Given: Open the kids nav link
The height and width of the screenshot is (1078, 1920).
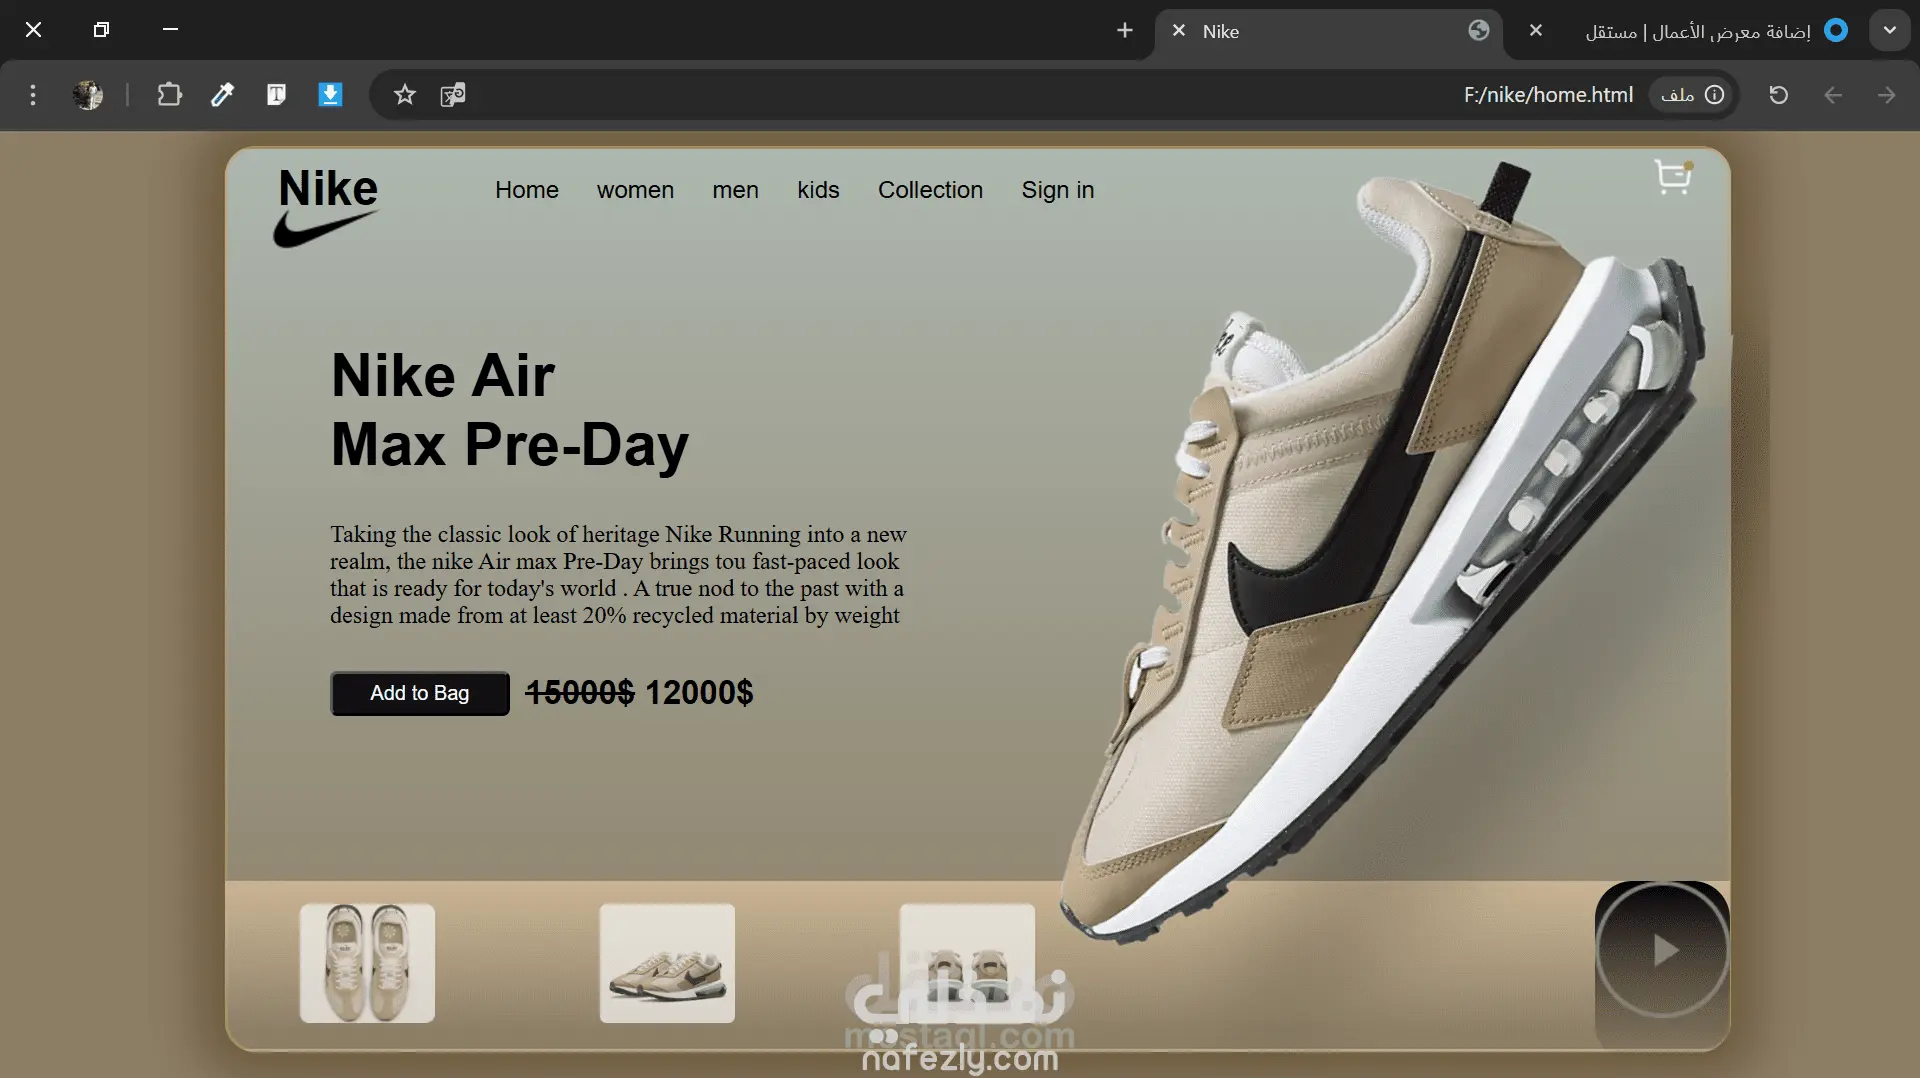Looking at the screenshot, I should (x=818, y=190).
